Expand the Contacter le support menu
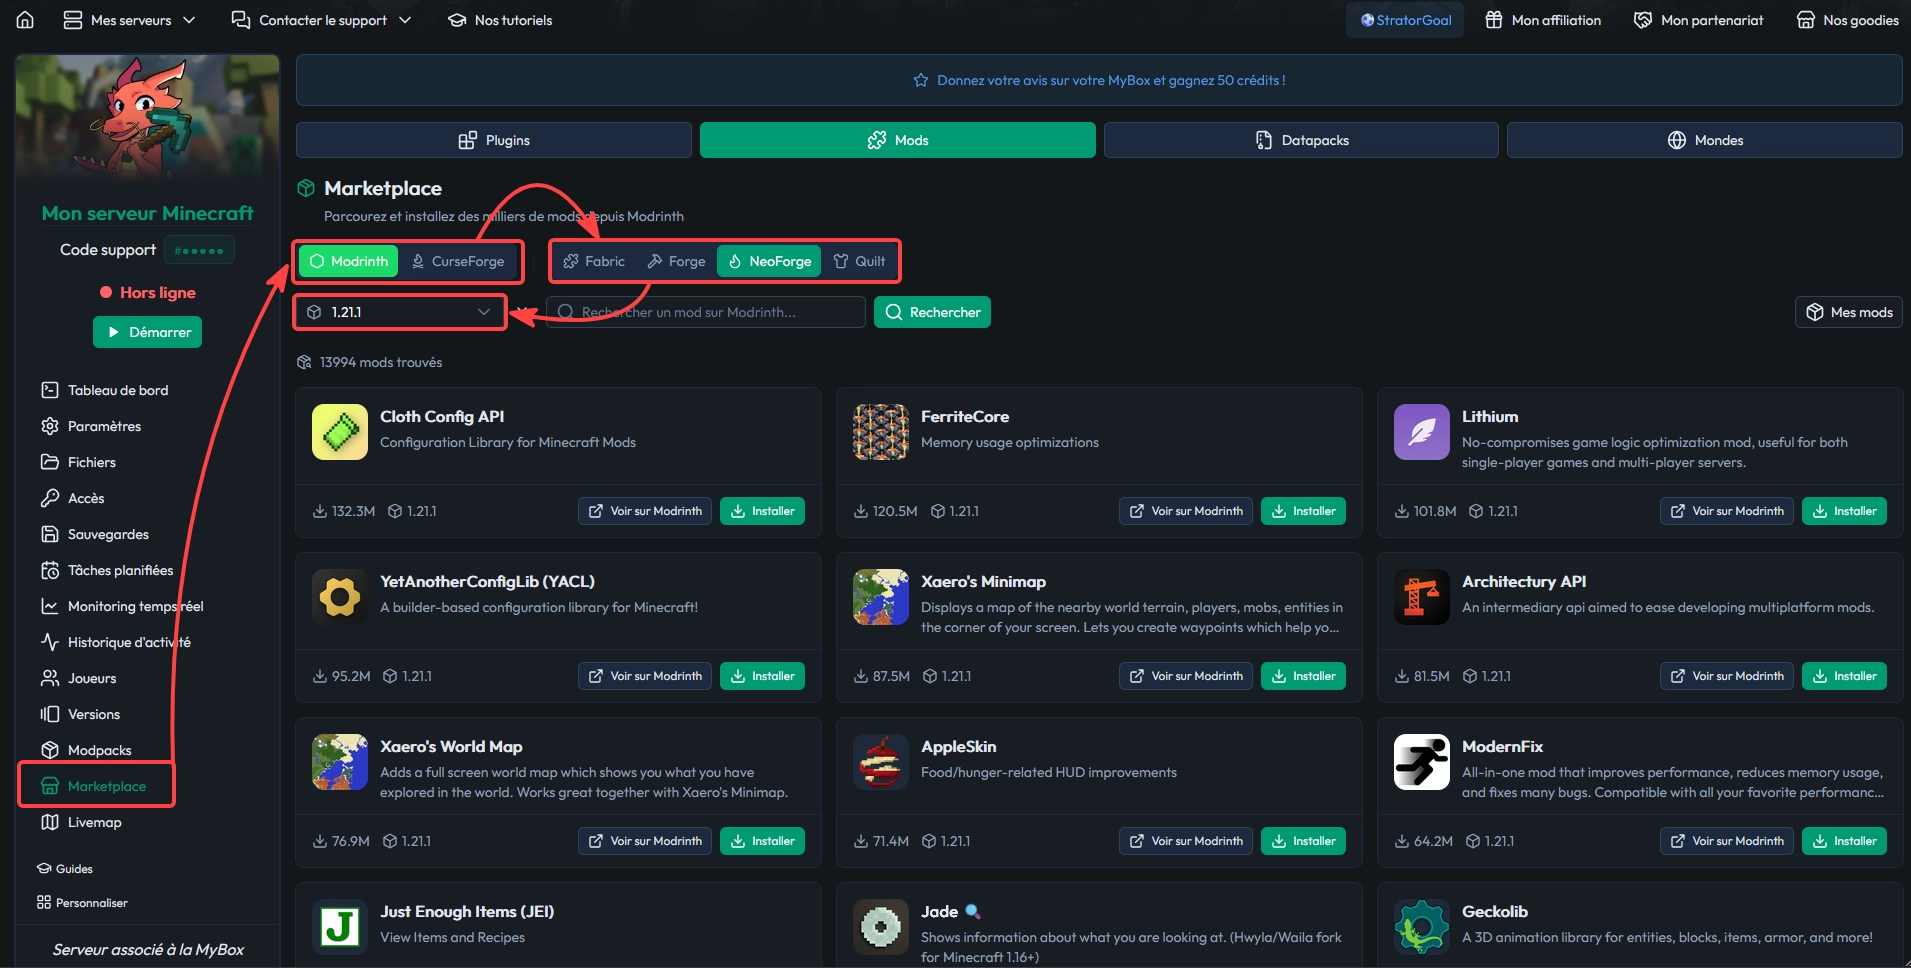This screenshot has width=1911, height=968. tap(321, 20)
